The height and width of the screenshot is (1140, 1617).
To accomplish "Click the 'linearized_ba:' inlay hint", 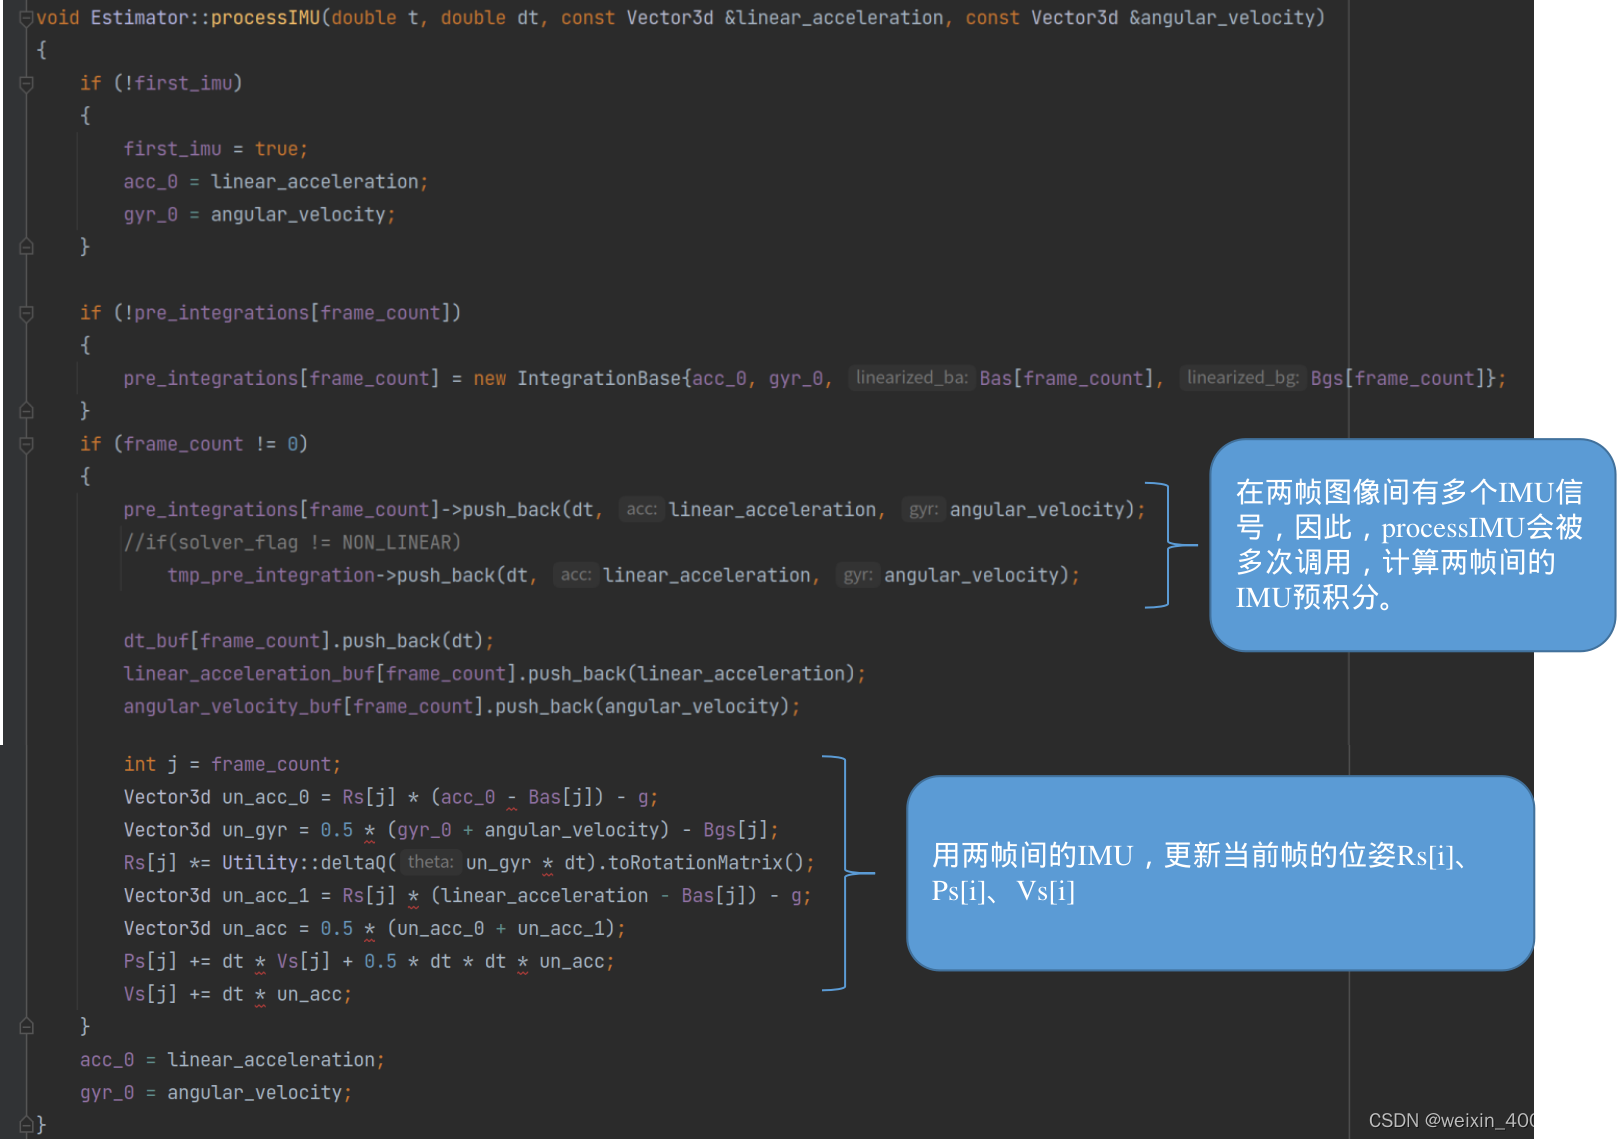I will [x=912, y=378].
